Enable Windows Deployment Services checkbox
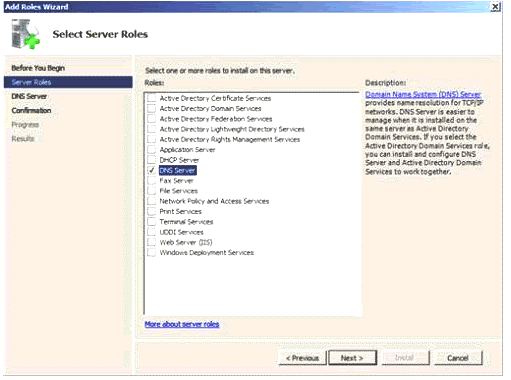Viewport: 511px width, 380px height. point(151,252)
